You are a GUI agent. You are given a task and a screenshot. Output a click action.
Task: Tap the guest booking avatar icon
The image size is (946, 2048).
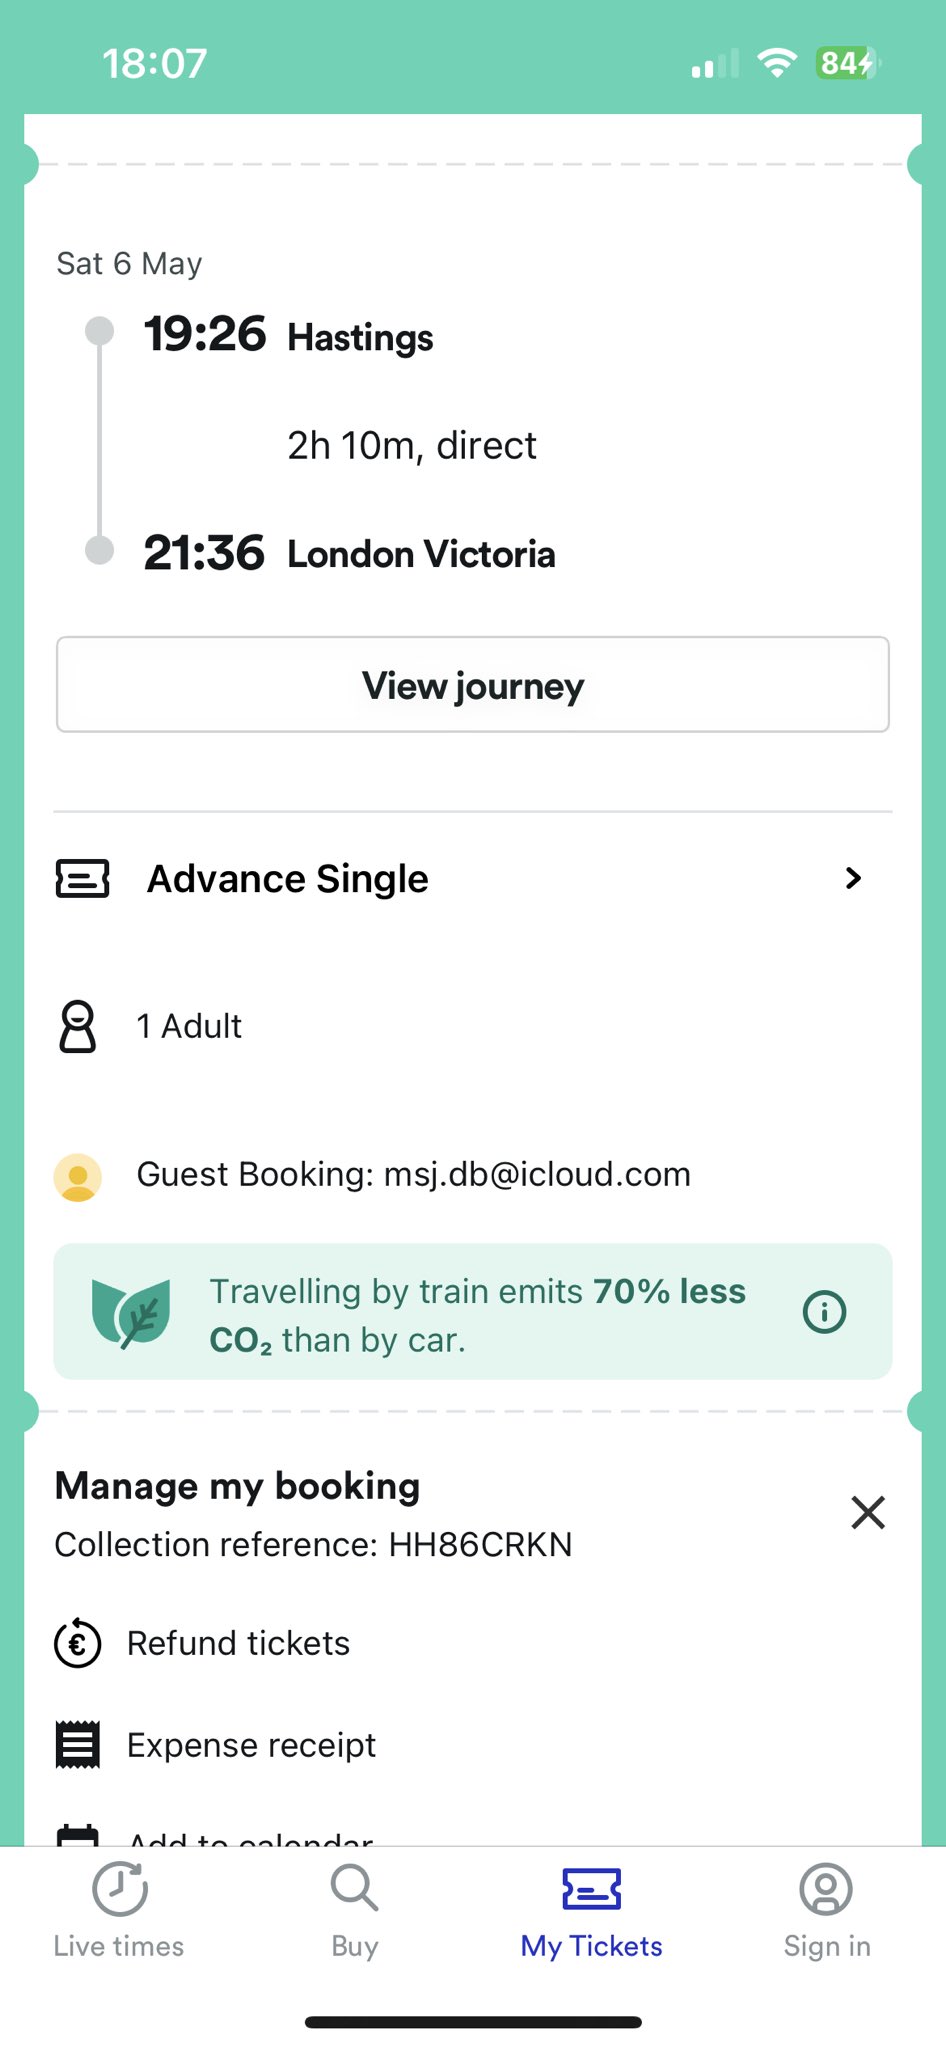(x=78, y=1176)
